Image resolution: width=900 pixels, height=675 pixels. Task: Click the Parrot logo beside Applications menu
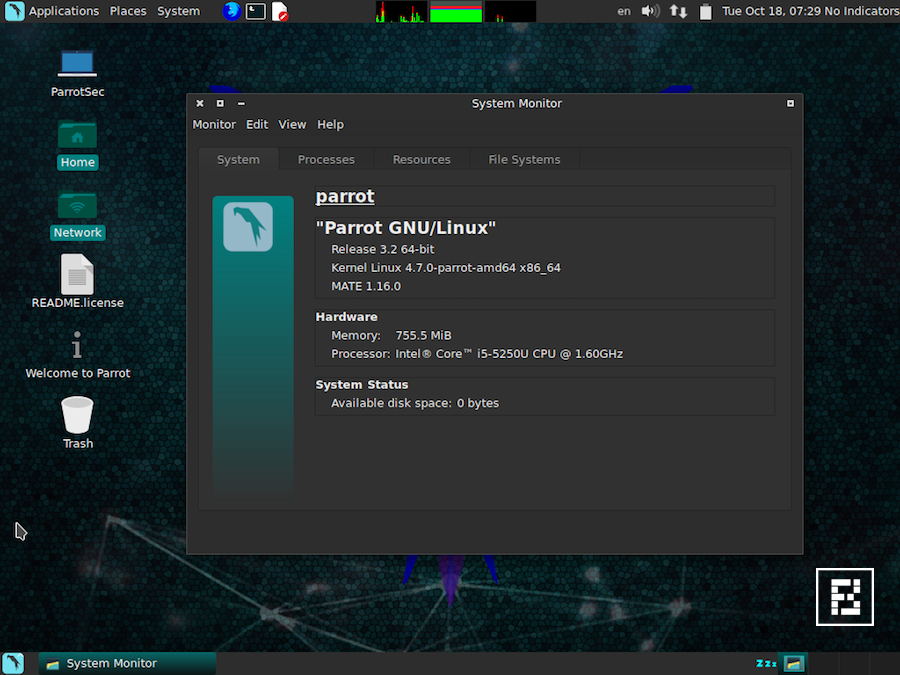(14, 11)
